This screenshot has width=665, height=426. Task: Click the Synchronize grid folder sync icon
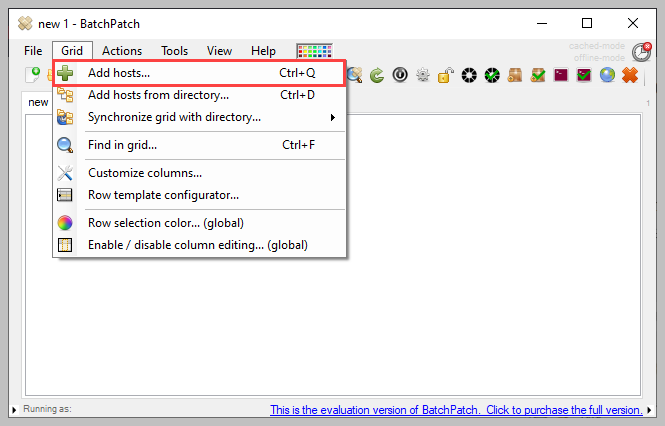pyautogui.click(x=65, y=118)
